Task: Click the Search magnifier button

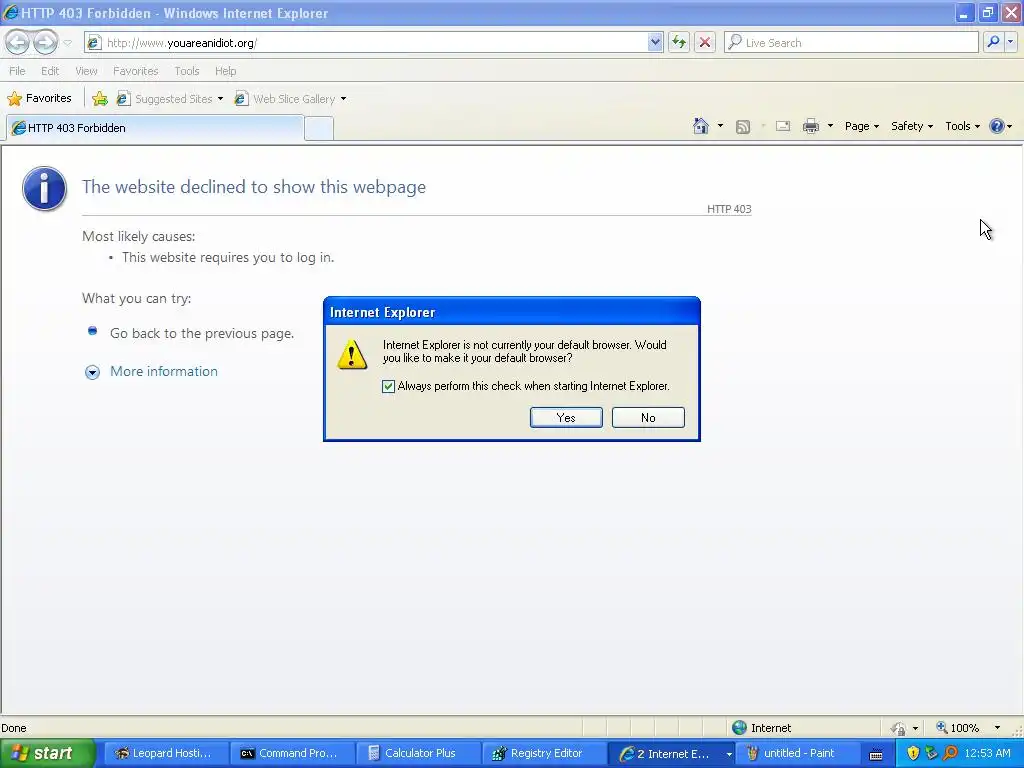Action: 993,42
